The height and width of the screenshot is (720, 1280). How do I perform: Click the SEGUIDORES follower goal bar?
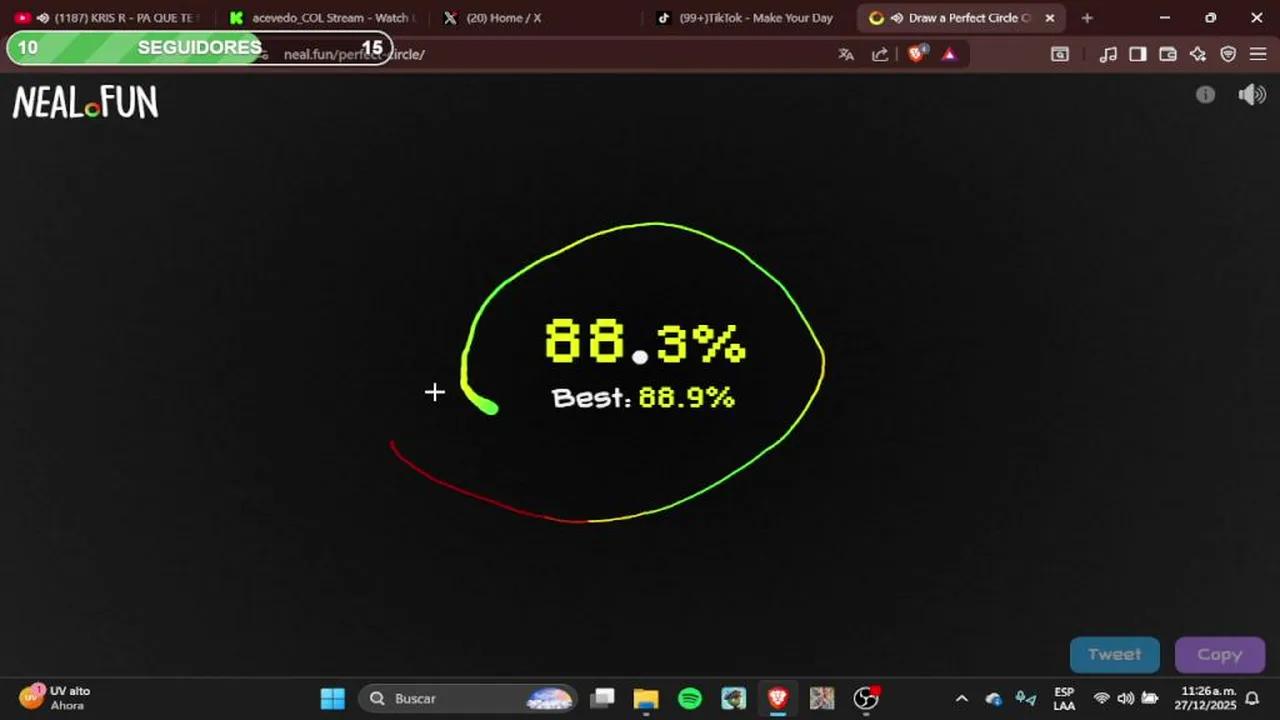(199, 48)
